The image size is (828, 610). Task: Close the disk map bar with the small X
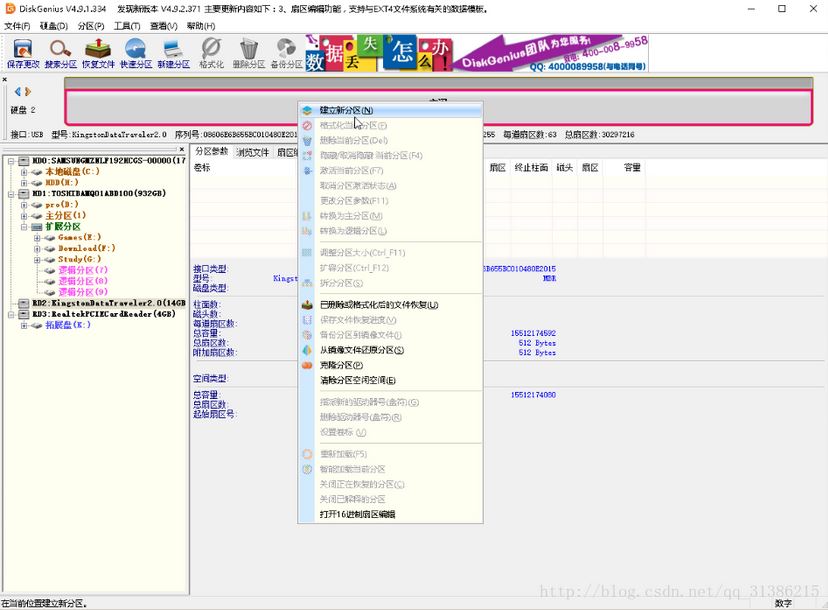point(5,80)
